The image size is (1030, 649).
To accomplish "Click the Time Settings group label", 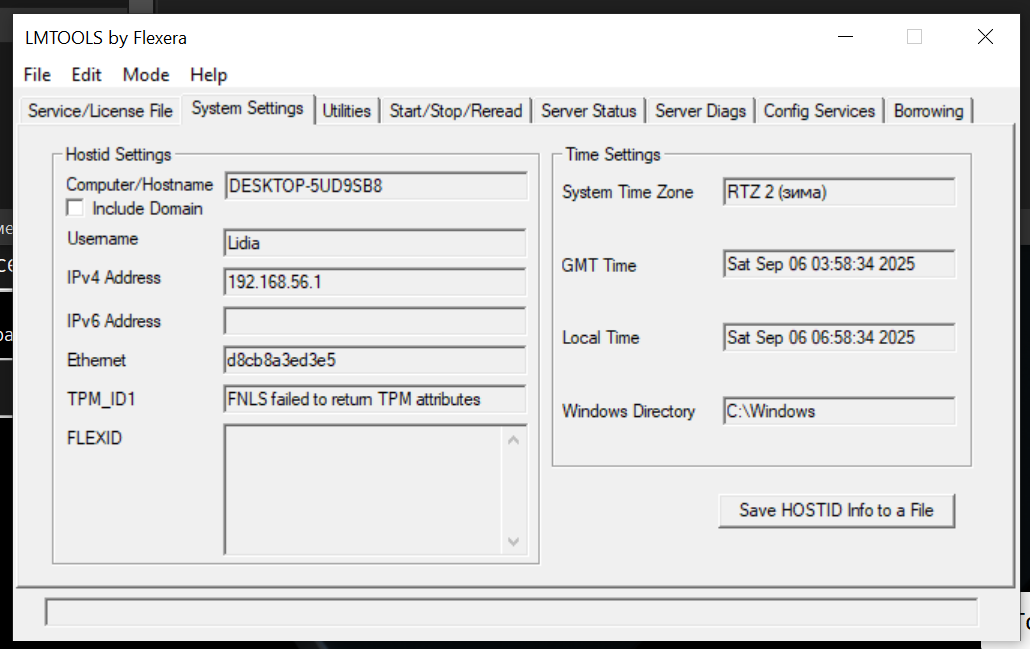I will (613, 154).
